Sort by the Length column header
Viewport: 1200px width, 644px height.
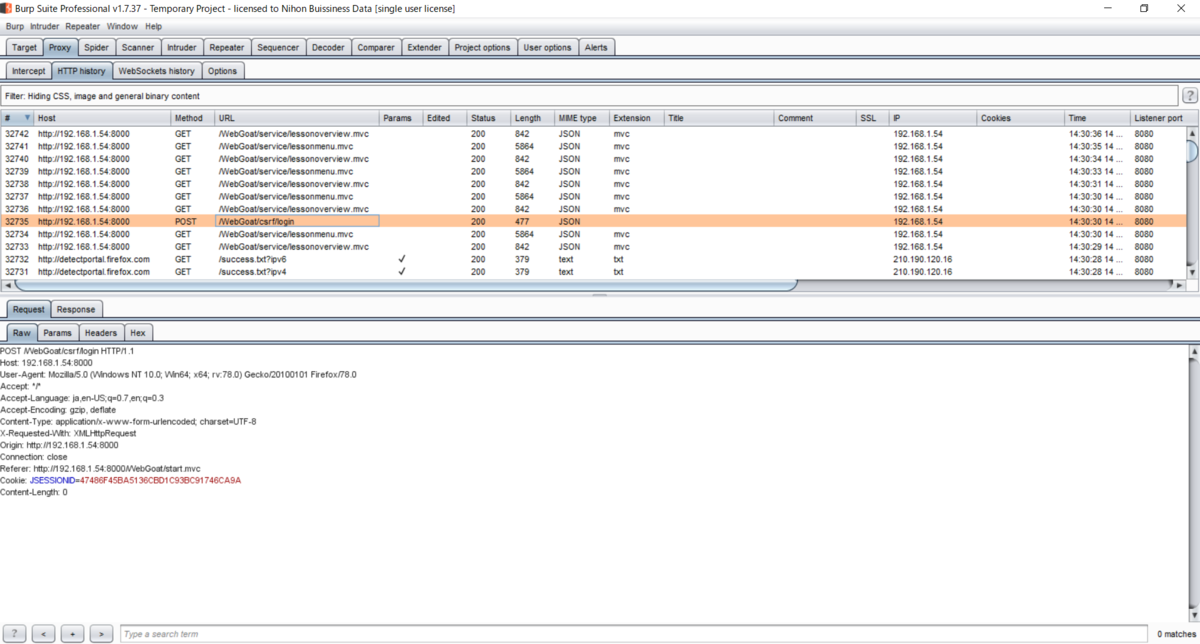533,118
